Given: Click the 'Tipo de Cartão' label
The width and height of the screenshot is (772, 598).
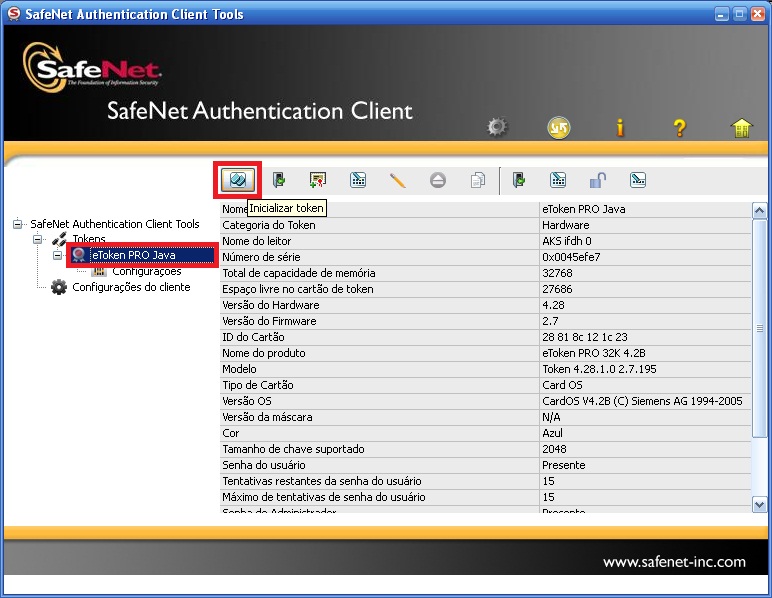Looking at the screenshot, I should [258, 385].
